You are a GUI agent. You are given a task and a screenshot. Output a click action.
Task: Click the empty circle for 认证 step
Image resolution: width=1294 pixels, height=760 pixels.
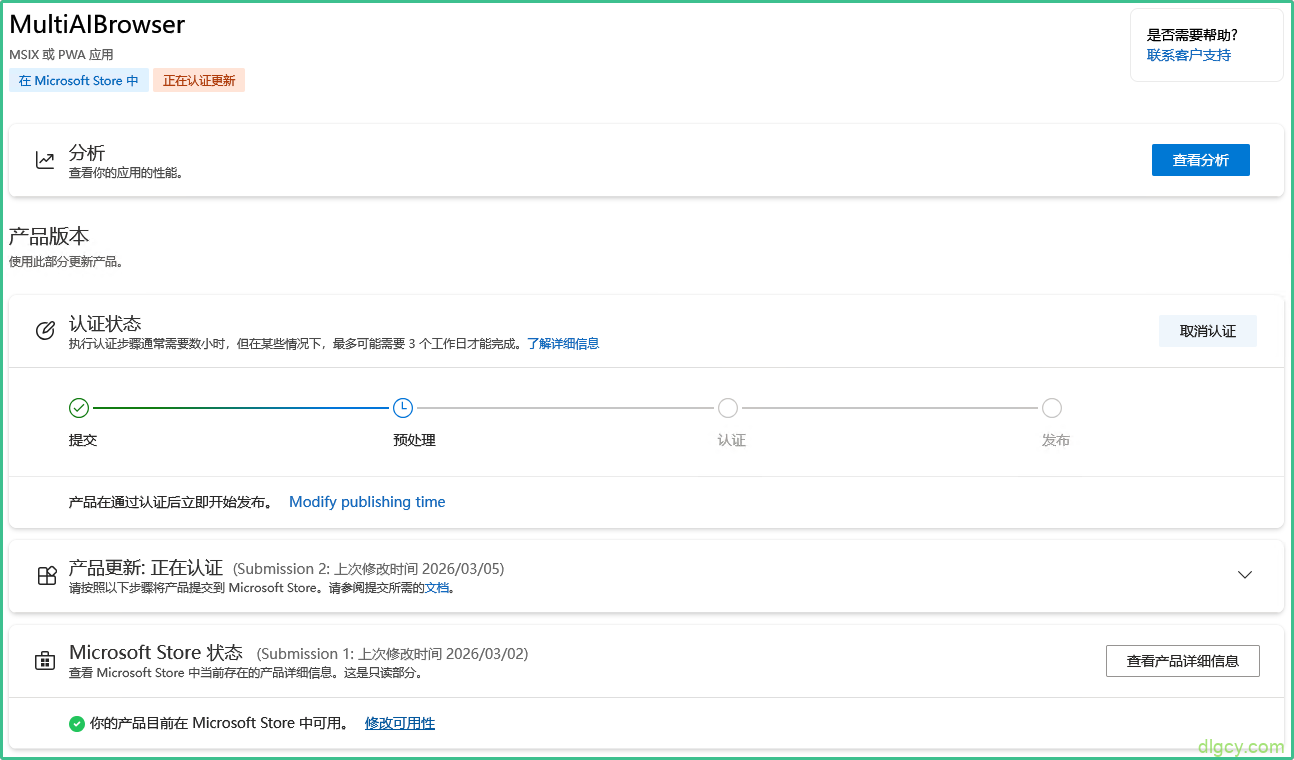[x=728, y=408]
